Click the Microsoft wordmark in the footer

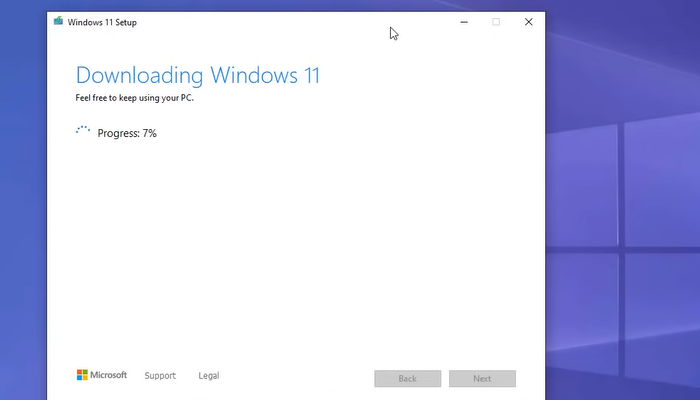[x=109, y=375]
